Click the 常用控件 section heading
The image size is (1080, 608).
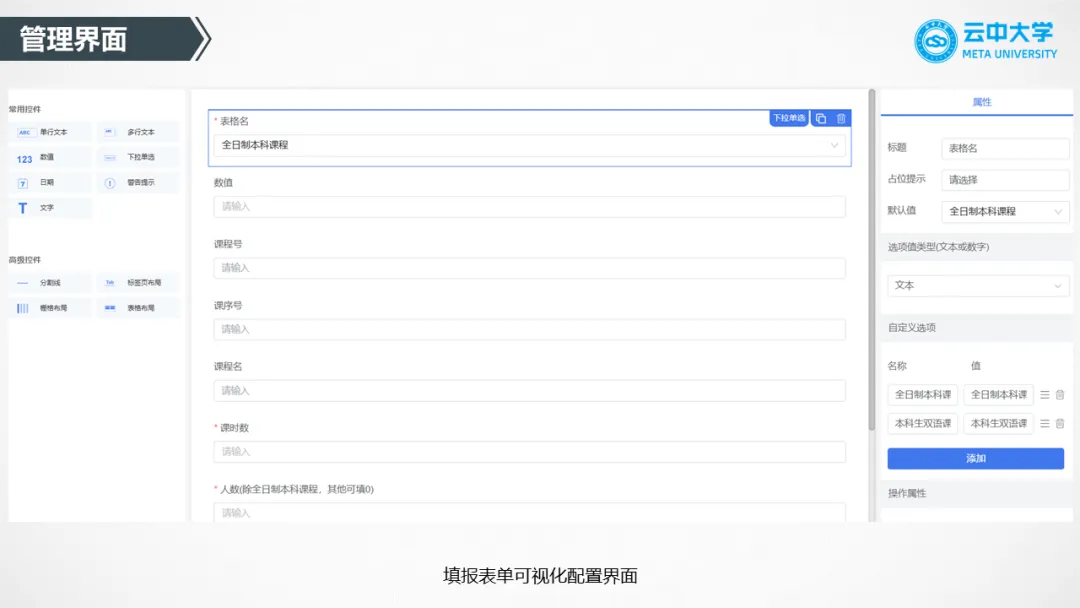point(25,109)
